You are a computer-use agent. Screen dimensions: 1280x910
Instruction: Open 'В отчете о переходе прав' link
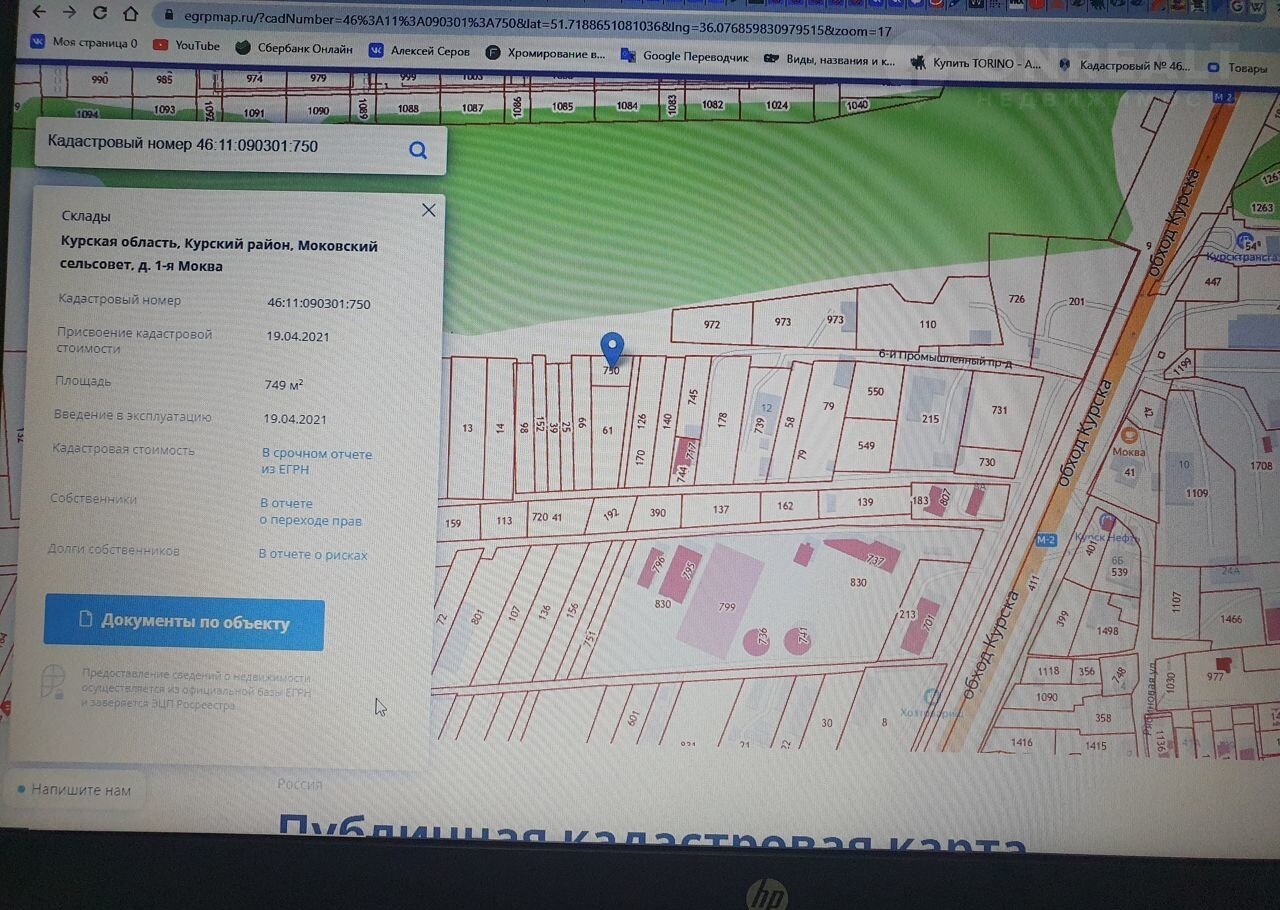[x=311, y=512]
